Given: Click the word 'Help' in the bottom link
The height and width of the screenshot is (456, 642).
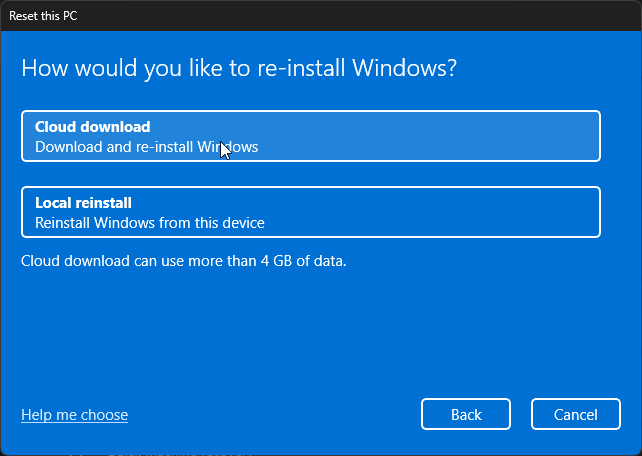Looking at the screenshot, I should tap(38, 414).
